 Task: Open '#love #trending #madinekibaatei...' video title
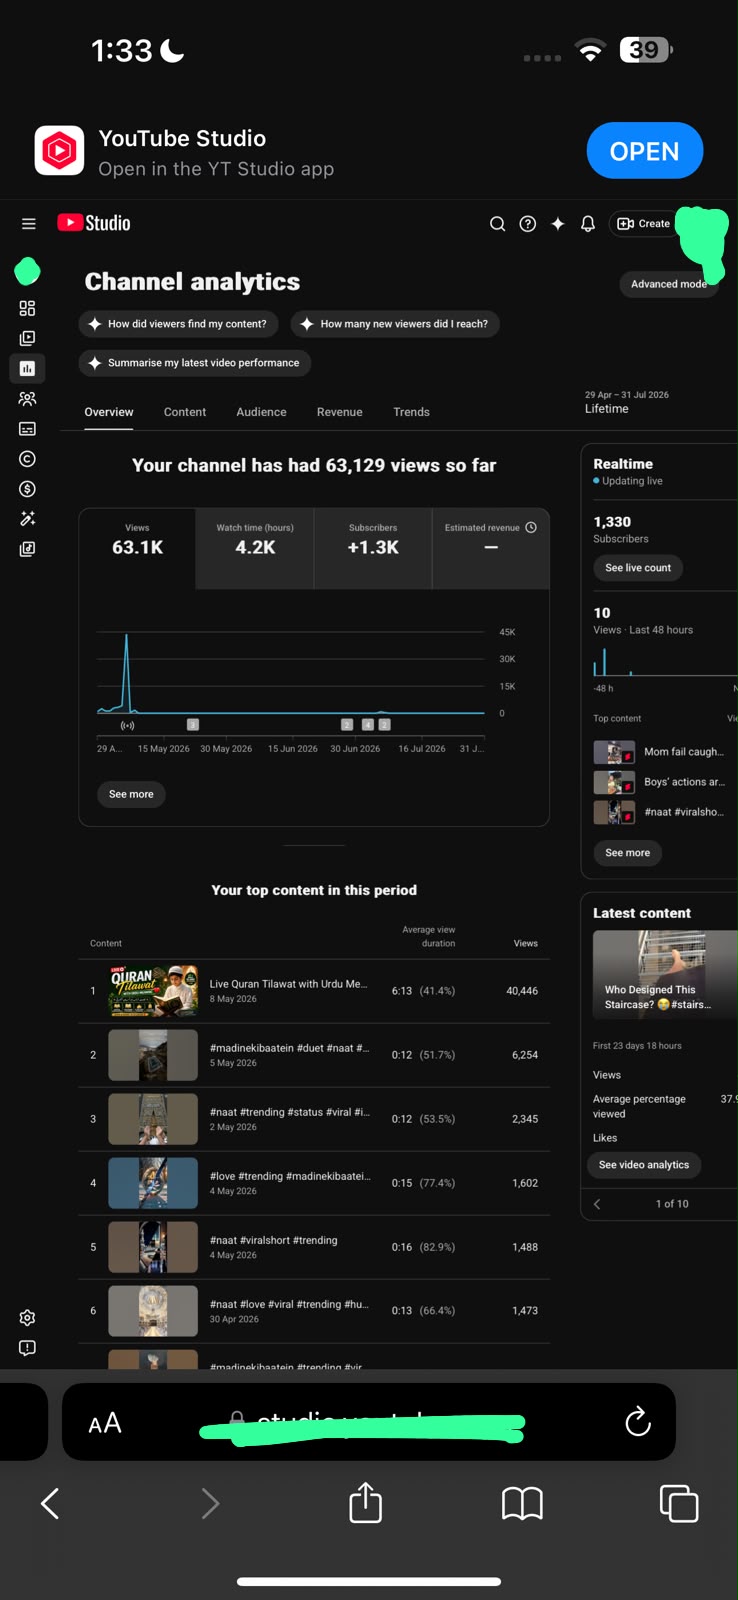point(290,1176)
